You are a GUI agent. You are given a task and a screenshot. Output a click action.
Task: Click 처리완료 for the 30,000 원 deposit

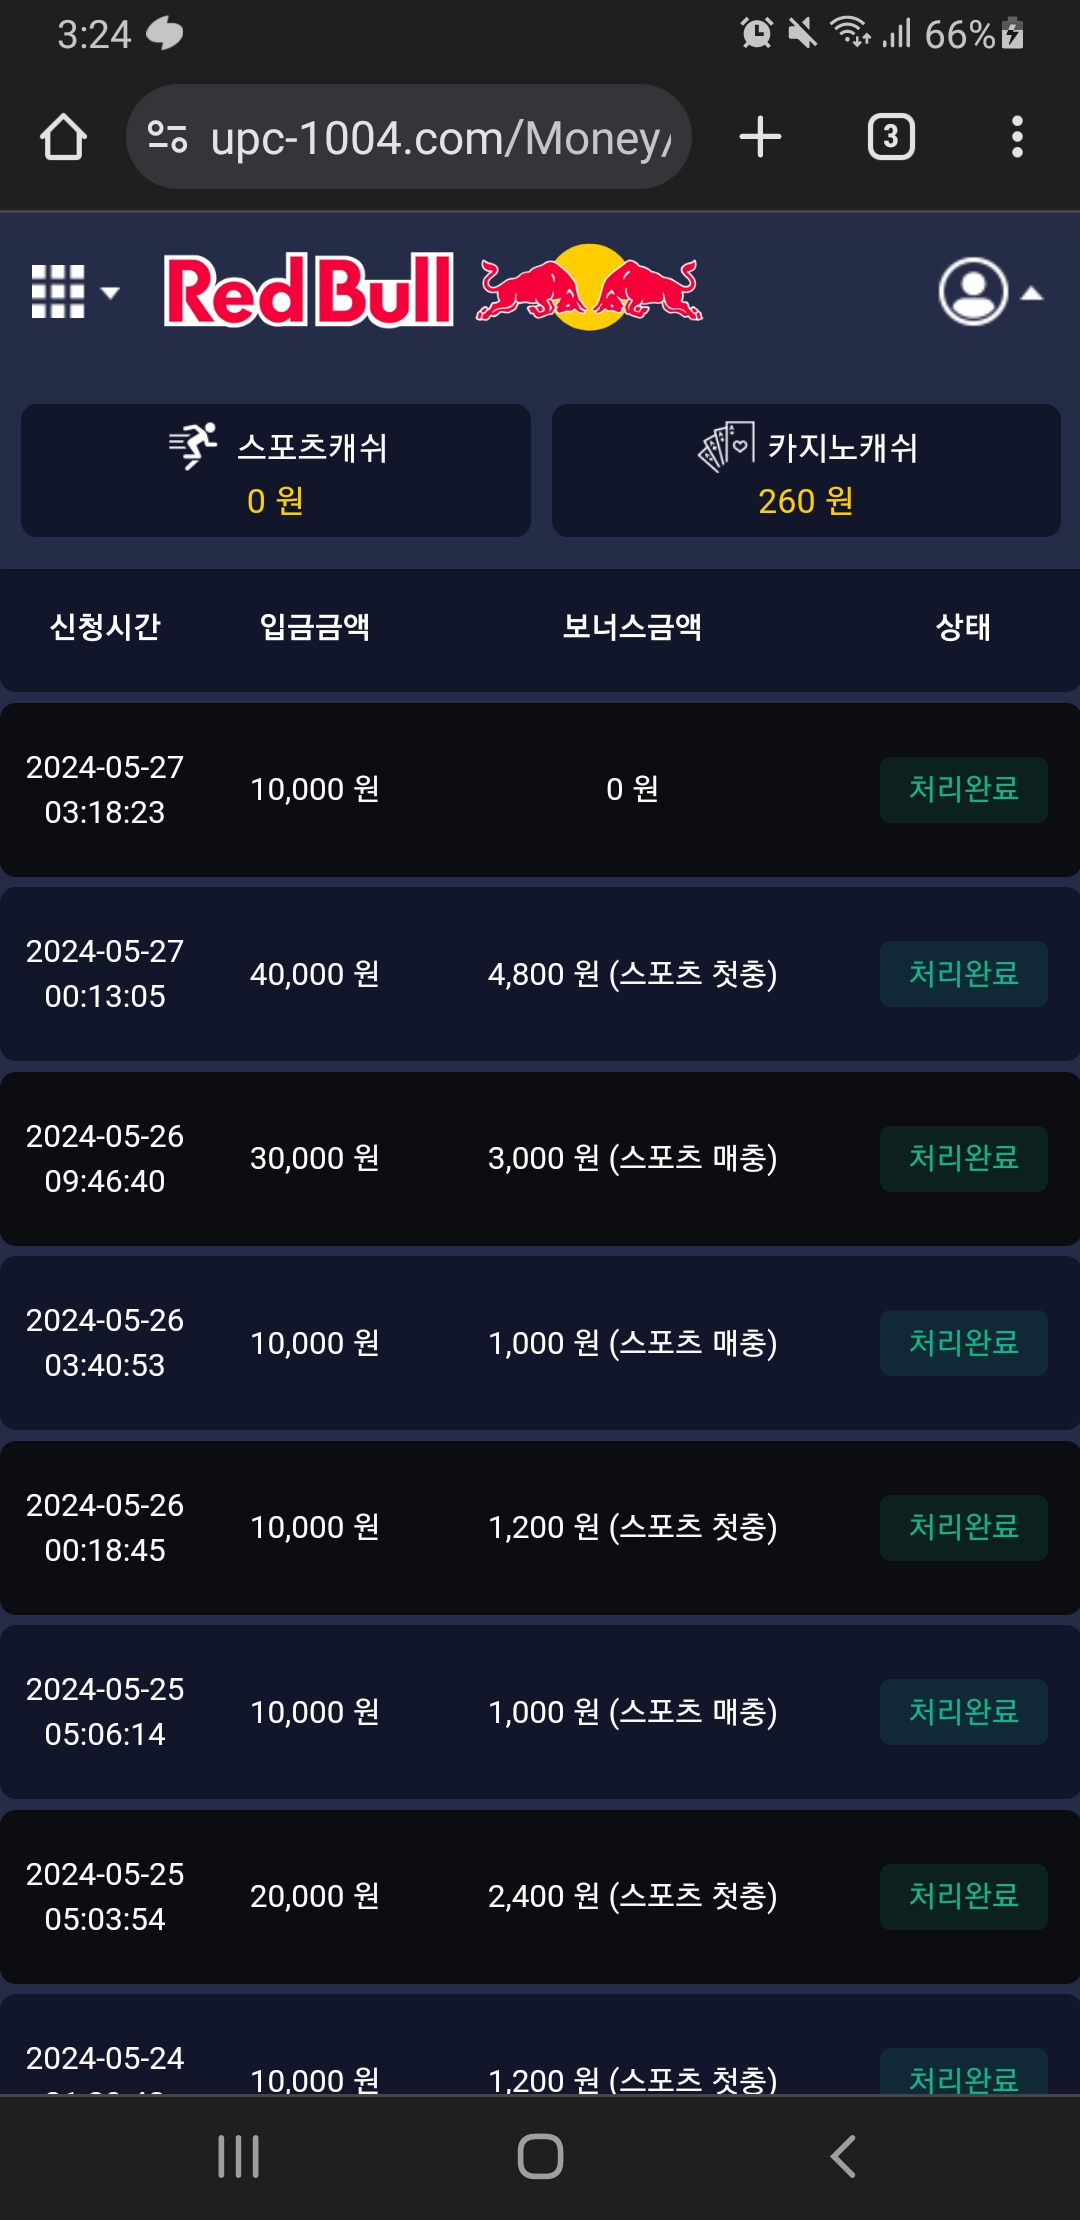pyautogui.click(x=963, y=1159)
